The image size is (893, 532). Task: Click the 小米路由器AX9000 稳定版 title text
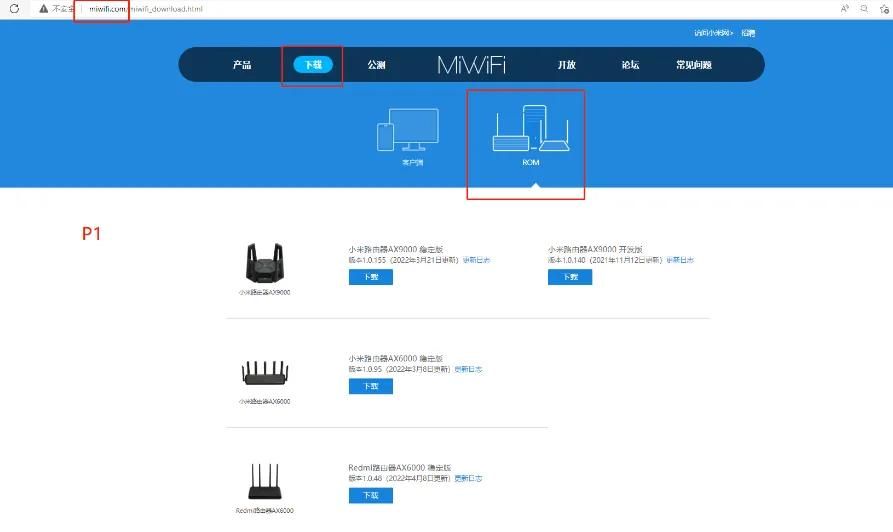(x=396, y=249)
